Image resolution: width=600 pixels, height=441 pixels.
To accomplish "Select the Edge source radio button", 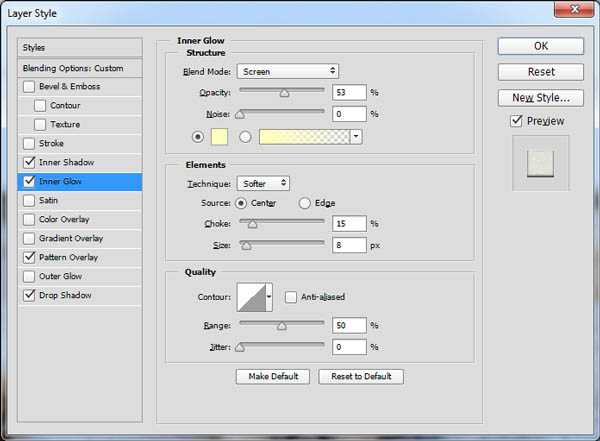I will (305, 203).
